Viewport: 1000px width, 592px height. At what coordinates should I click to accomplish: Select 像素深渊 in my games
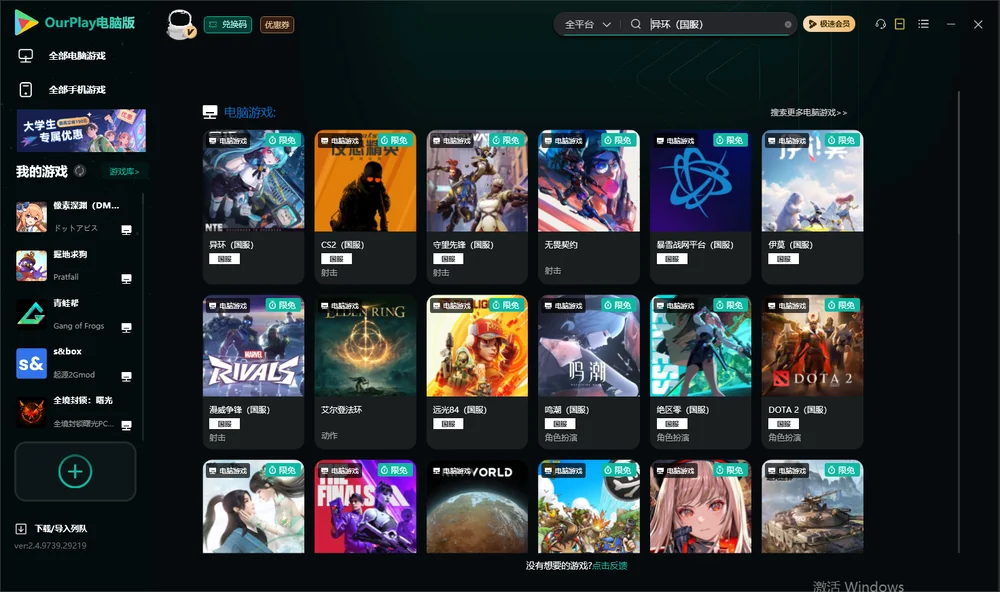click(75, 217)
